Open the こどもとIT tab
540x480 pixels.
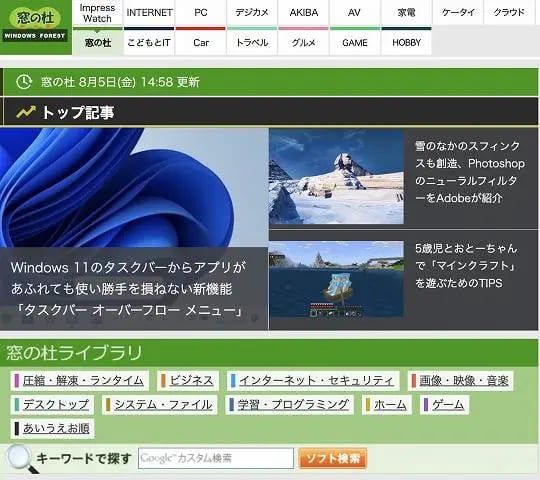point(149,43)
